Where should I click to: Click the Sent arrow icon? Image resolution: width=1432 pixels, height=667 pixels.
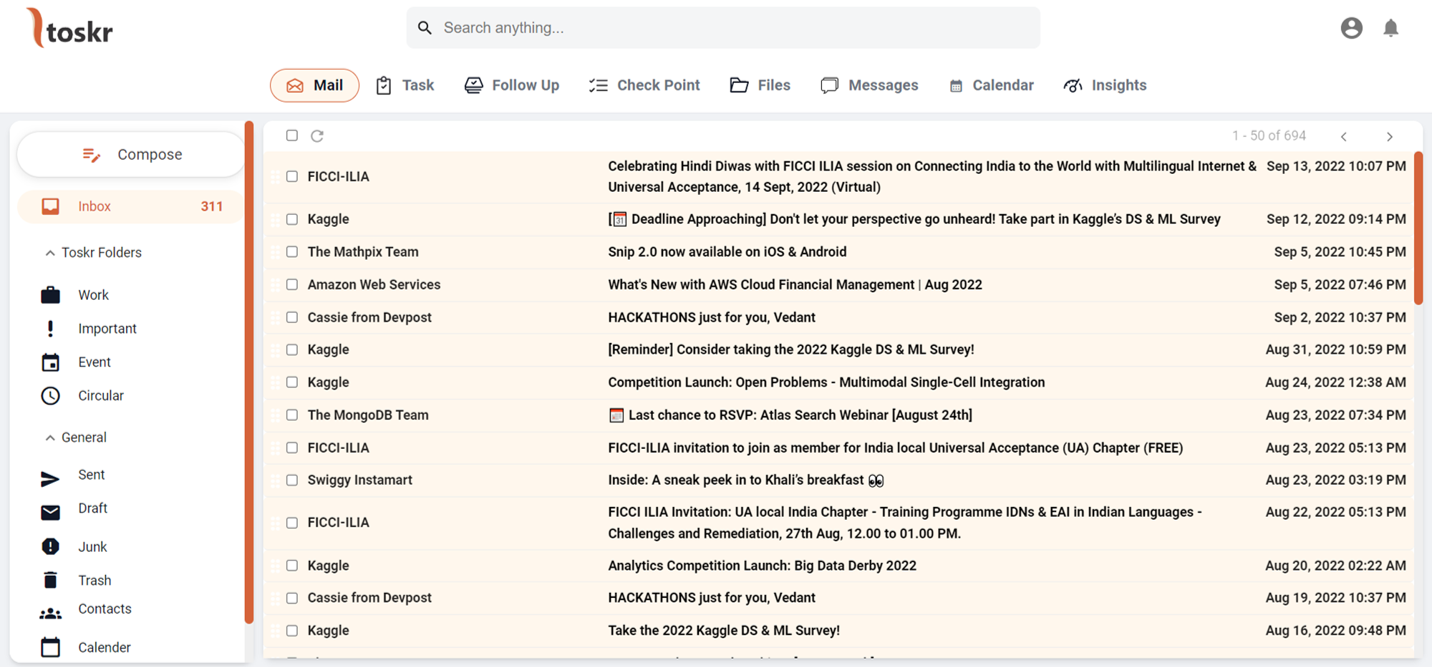coord(50,479)
